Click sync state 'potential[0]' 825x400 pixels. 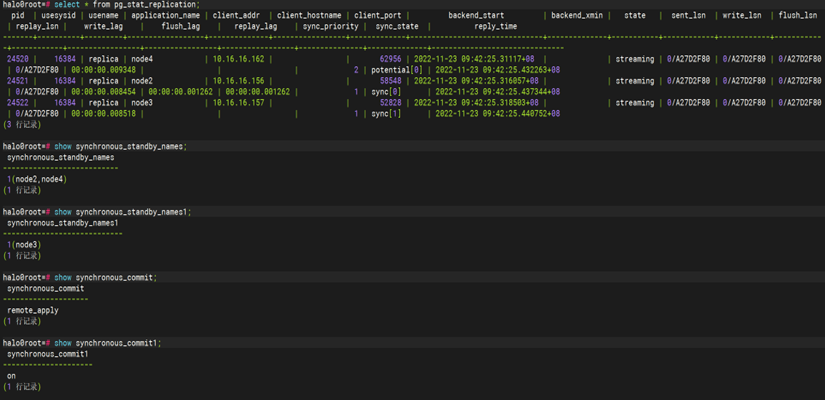(396, 70)
